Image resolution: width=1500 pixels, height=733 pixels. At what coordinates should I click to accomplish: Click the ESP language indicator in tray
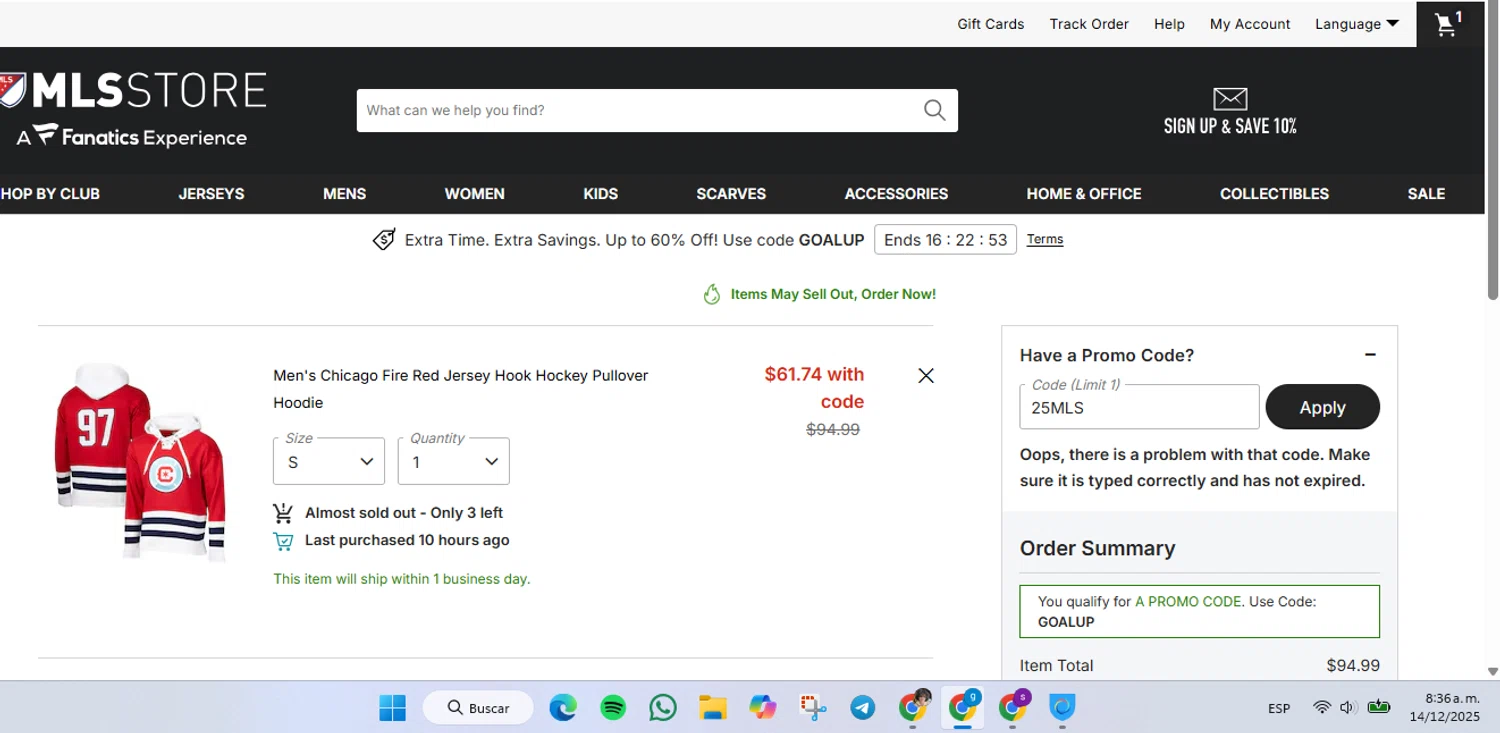coord(1279,708)
